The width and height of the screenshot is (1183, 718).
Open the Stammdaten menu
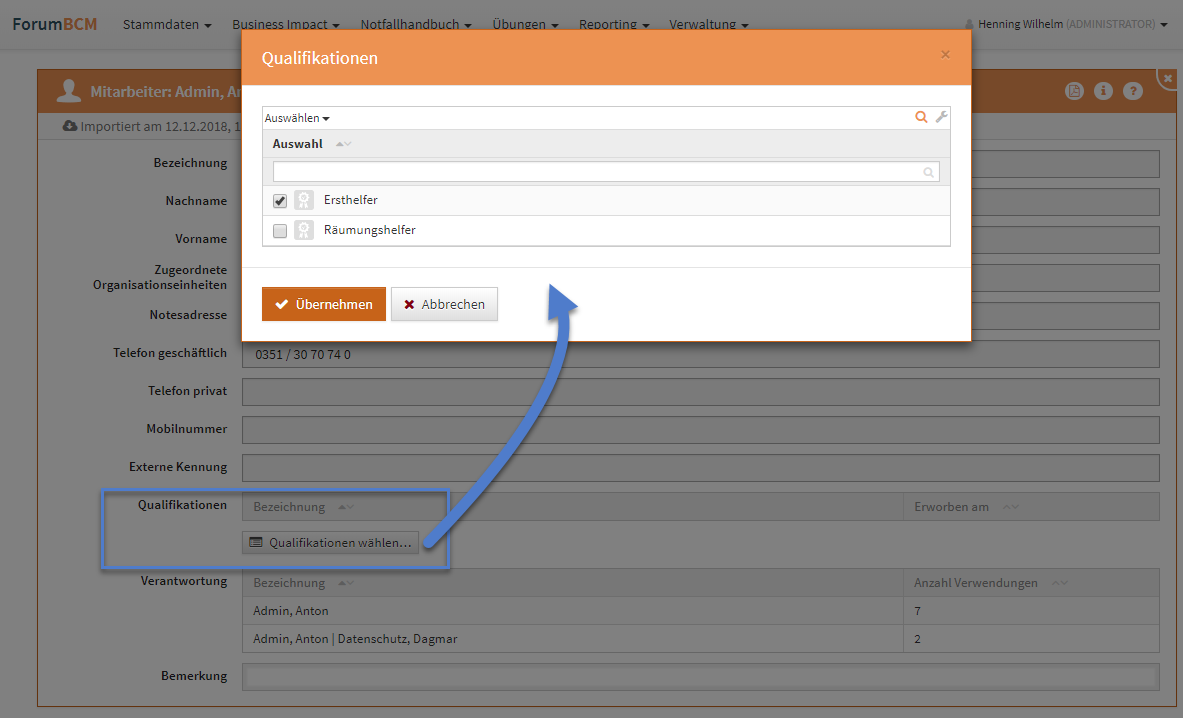coord(166,24)
